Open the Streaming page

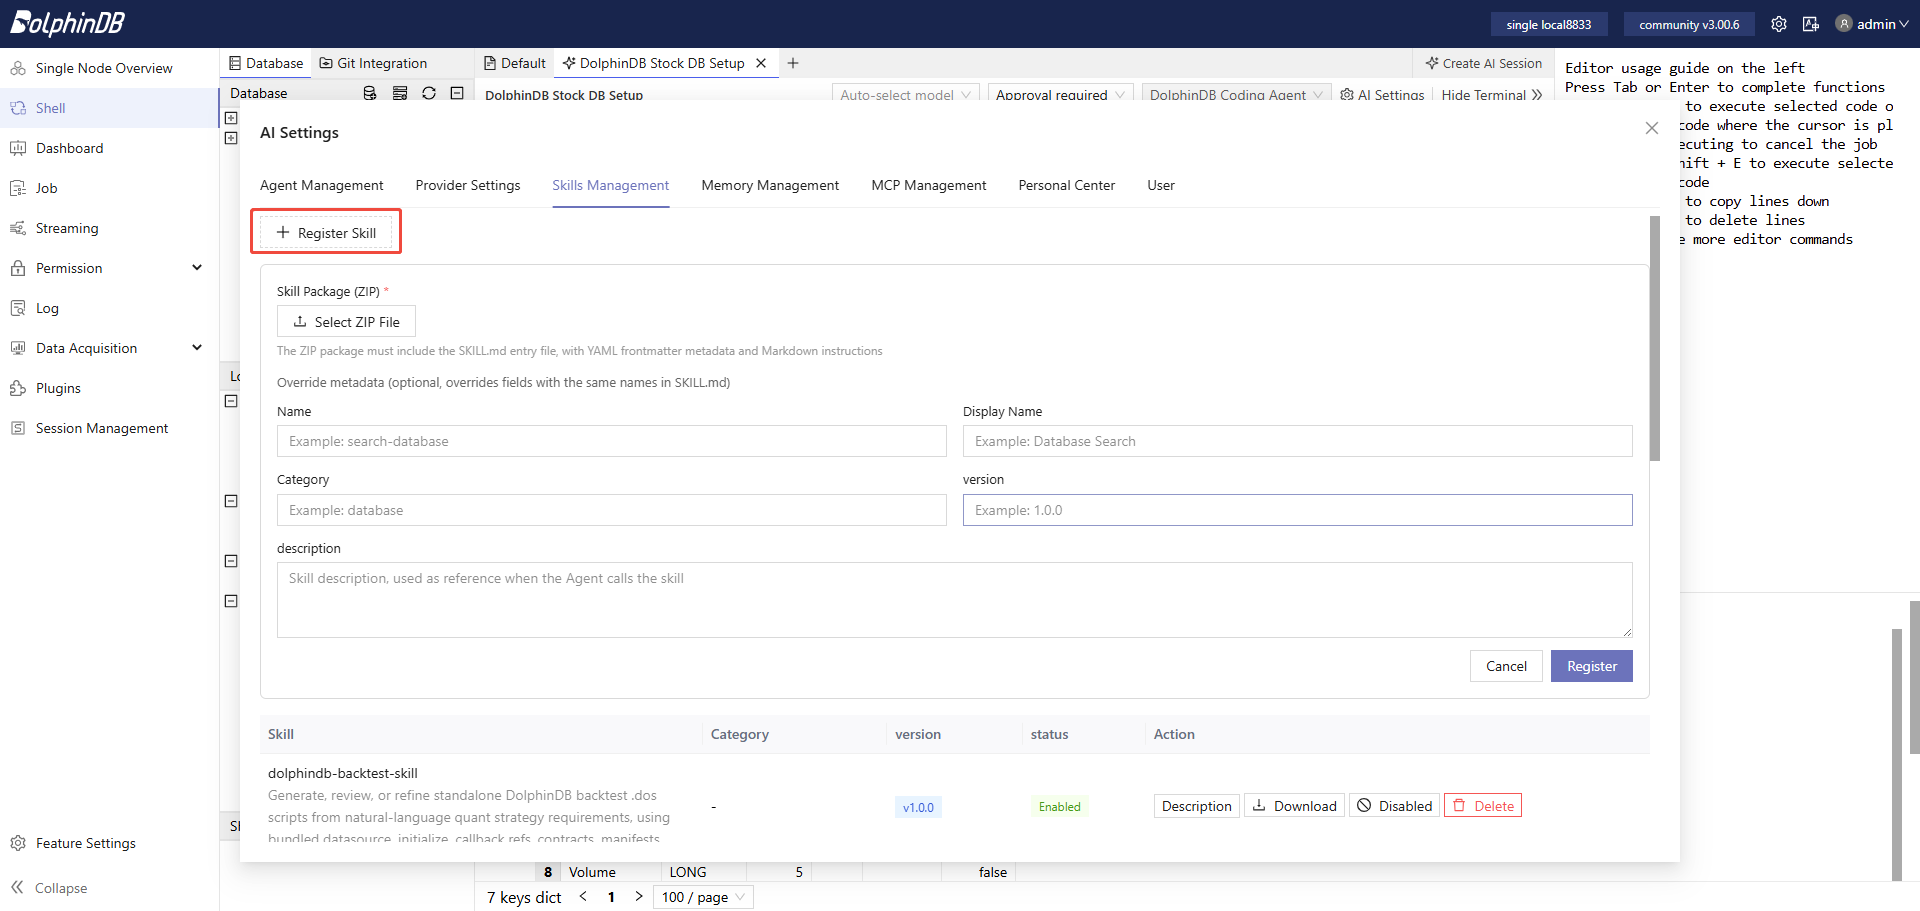67,228
